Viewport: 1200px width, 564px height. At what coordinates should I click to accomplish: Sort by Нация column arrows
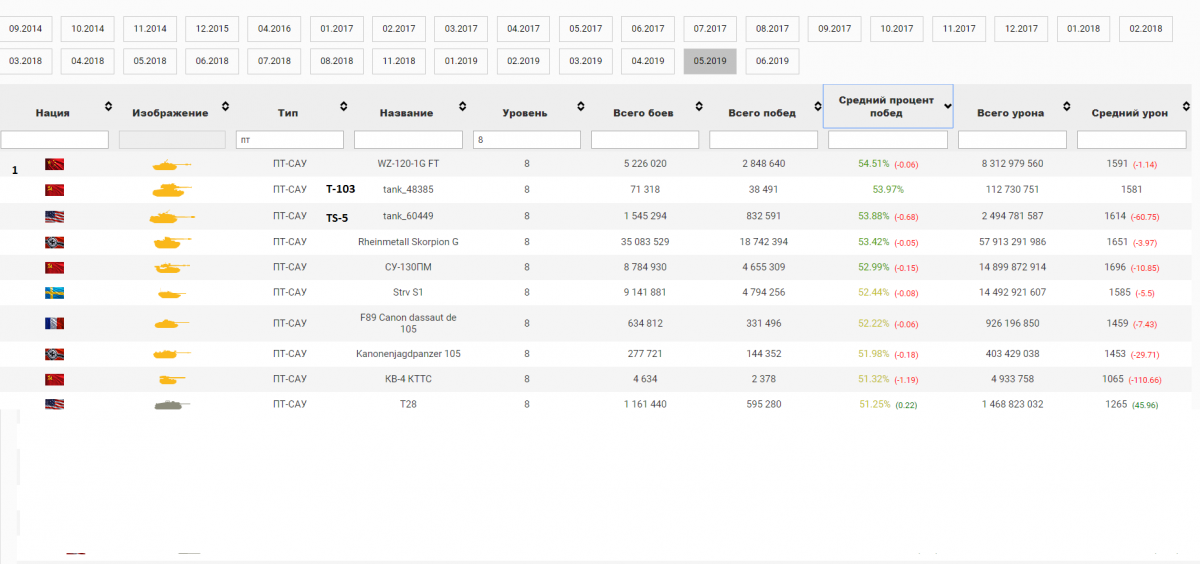108,107
